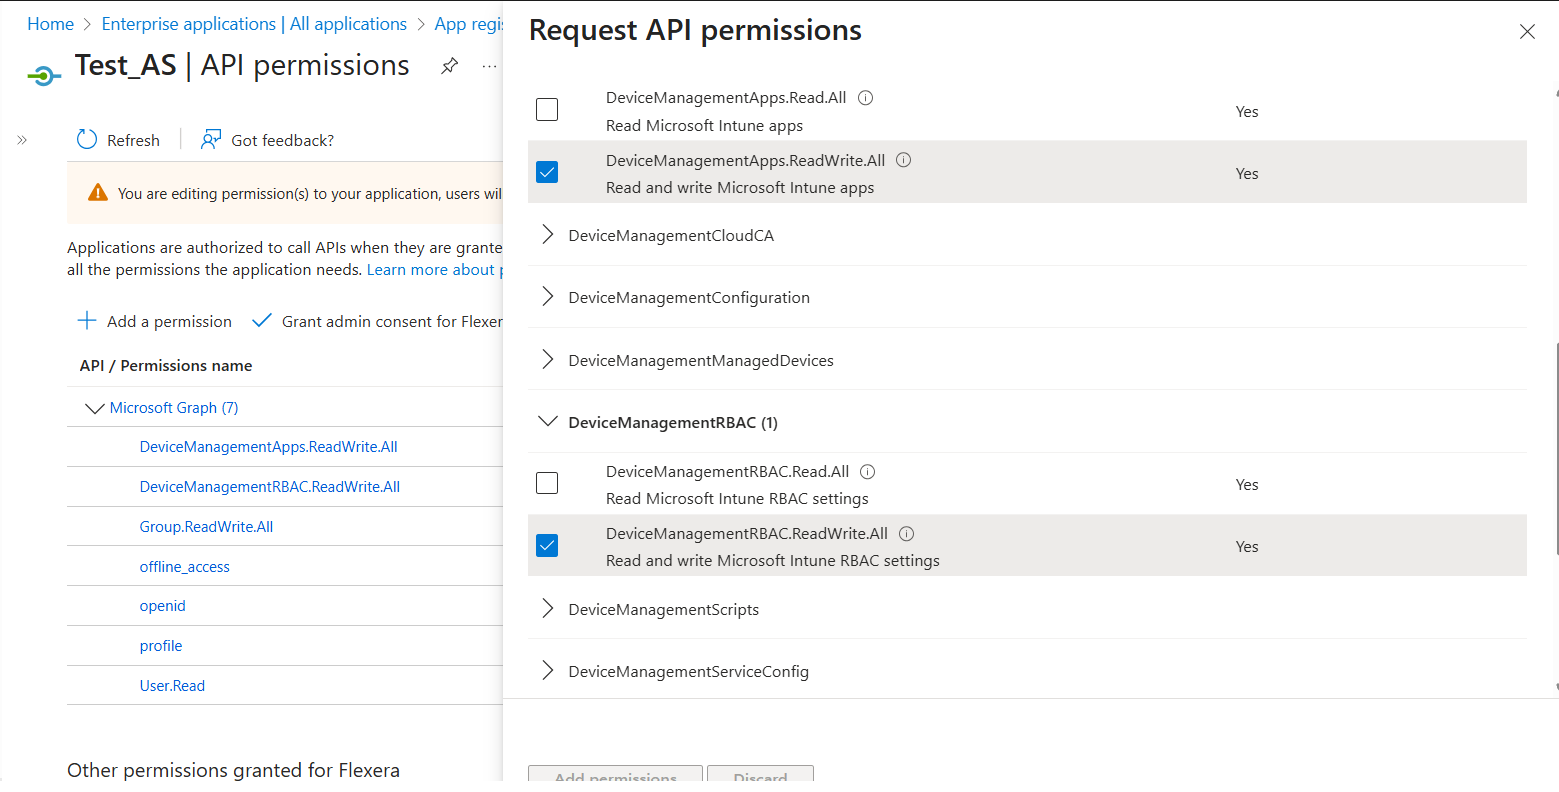1559x792 pixels.
Task: Open the openid permission
Action: pyautogui.click(x=163, y=606)
